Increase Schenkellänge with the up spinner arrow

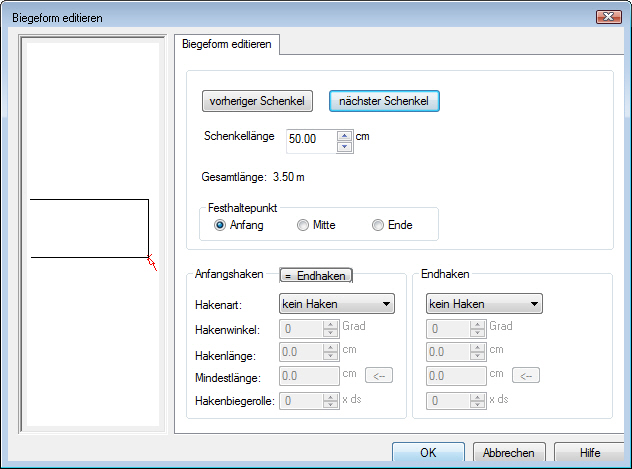[344, 136]
